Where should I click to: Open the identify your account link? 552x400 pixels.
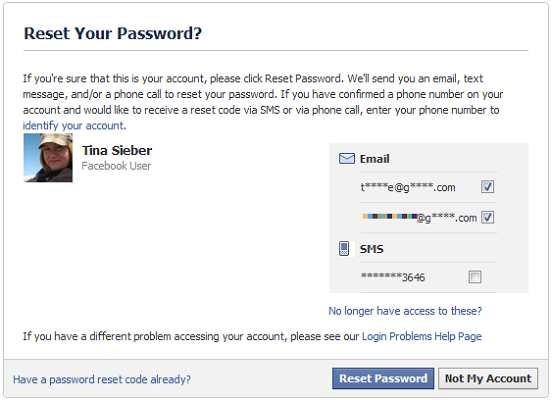click(74, 126)
